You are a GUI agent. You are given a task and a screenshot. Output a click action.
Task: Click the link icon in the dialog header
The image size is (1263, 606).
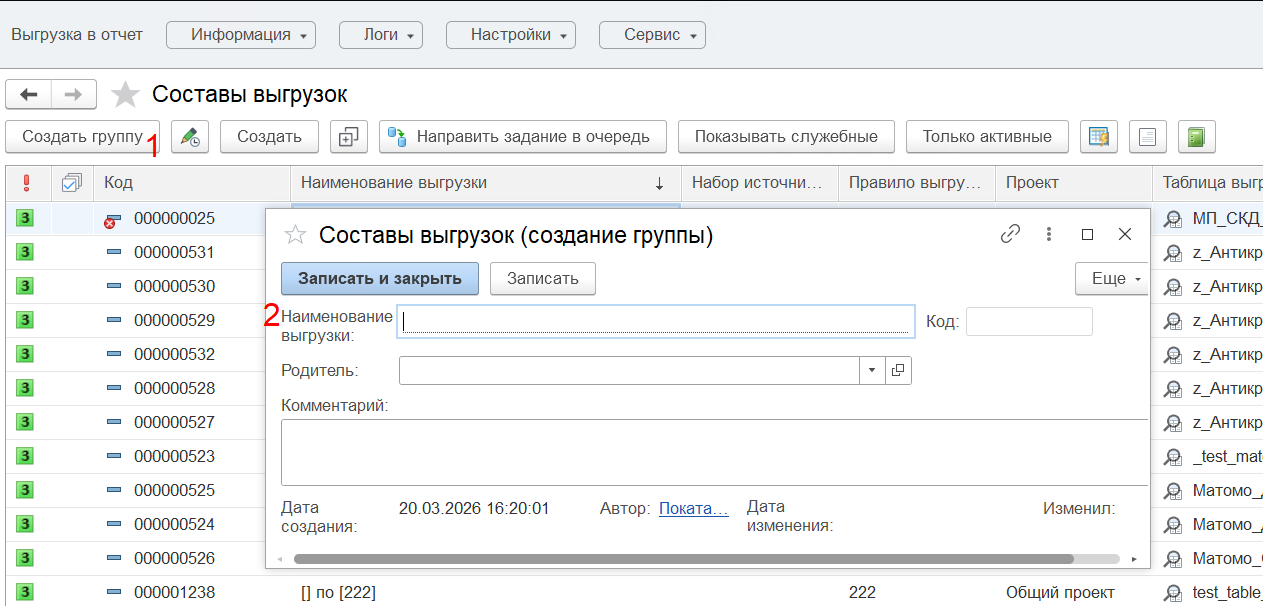coord(1010,234)
